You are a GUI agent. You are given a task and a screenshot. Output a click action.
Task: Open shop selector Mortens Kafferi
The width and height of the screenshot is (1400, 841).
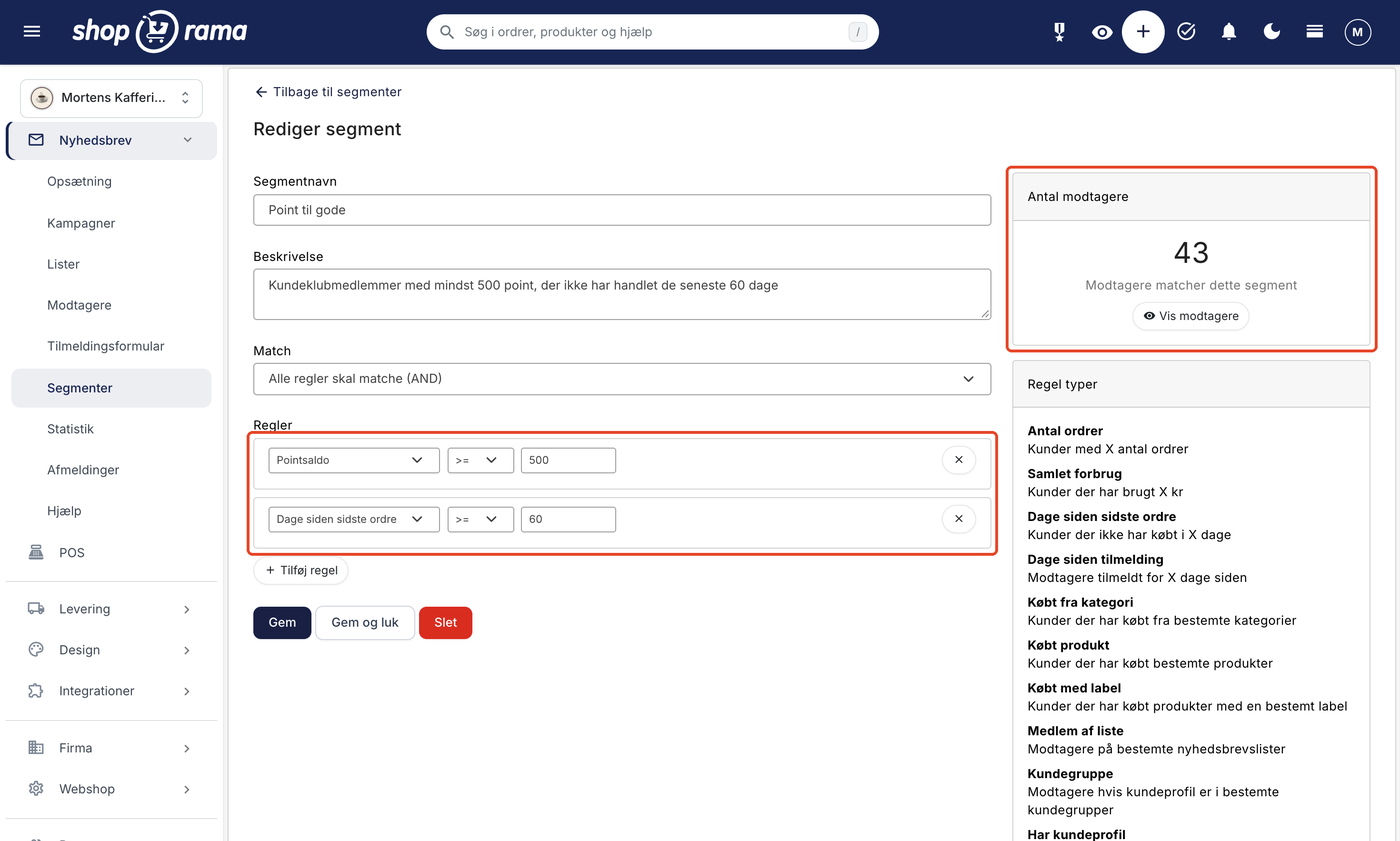click(111, 98)
